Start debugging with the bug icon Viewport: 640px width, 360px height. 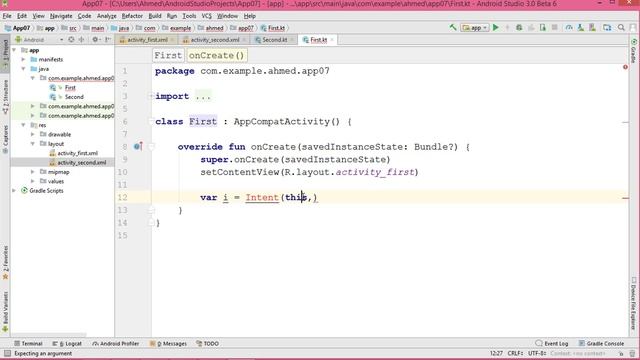click(x=519, y=28)
